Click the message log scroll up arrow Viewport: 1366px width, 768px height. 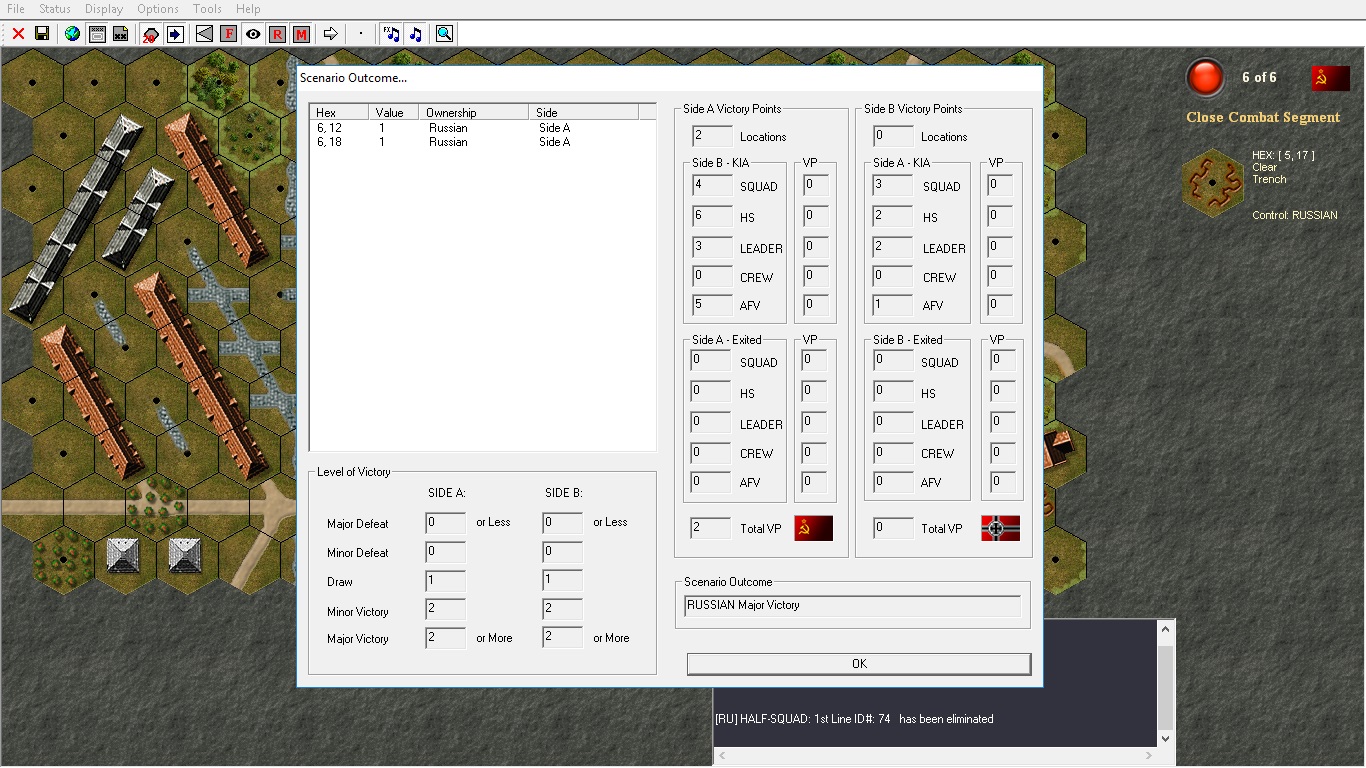pyautogui.click(x=1165, y=629)
